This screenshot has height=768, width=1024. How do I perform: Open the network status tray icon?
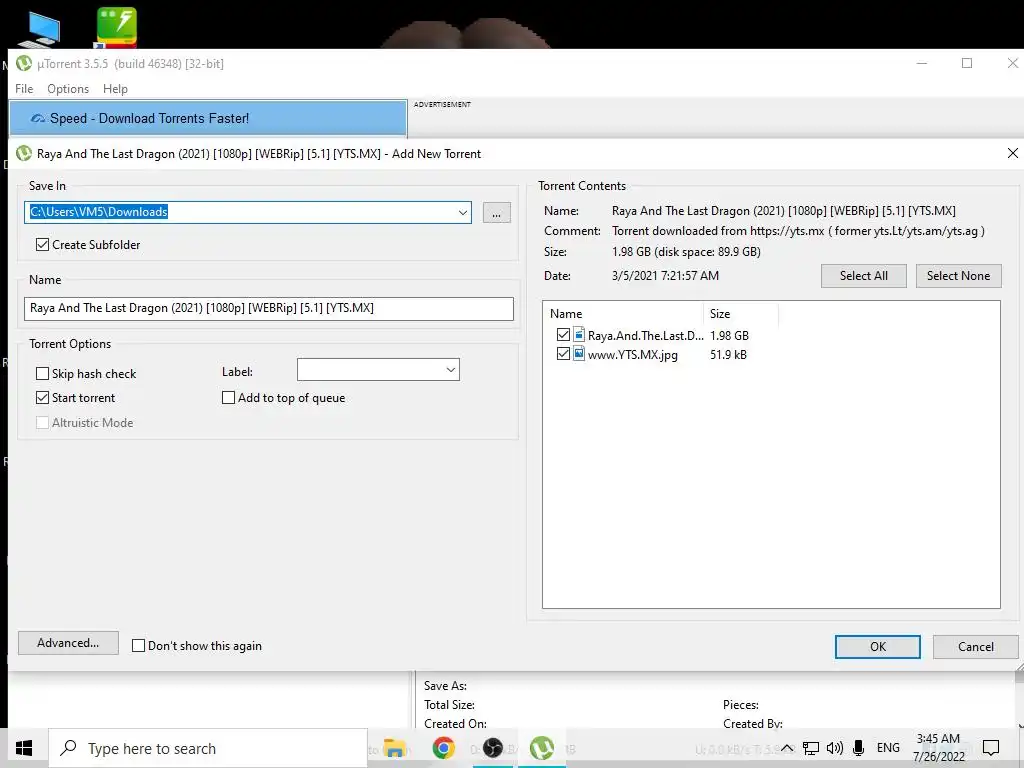pos(811,748)
